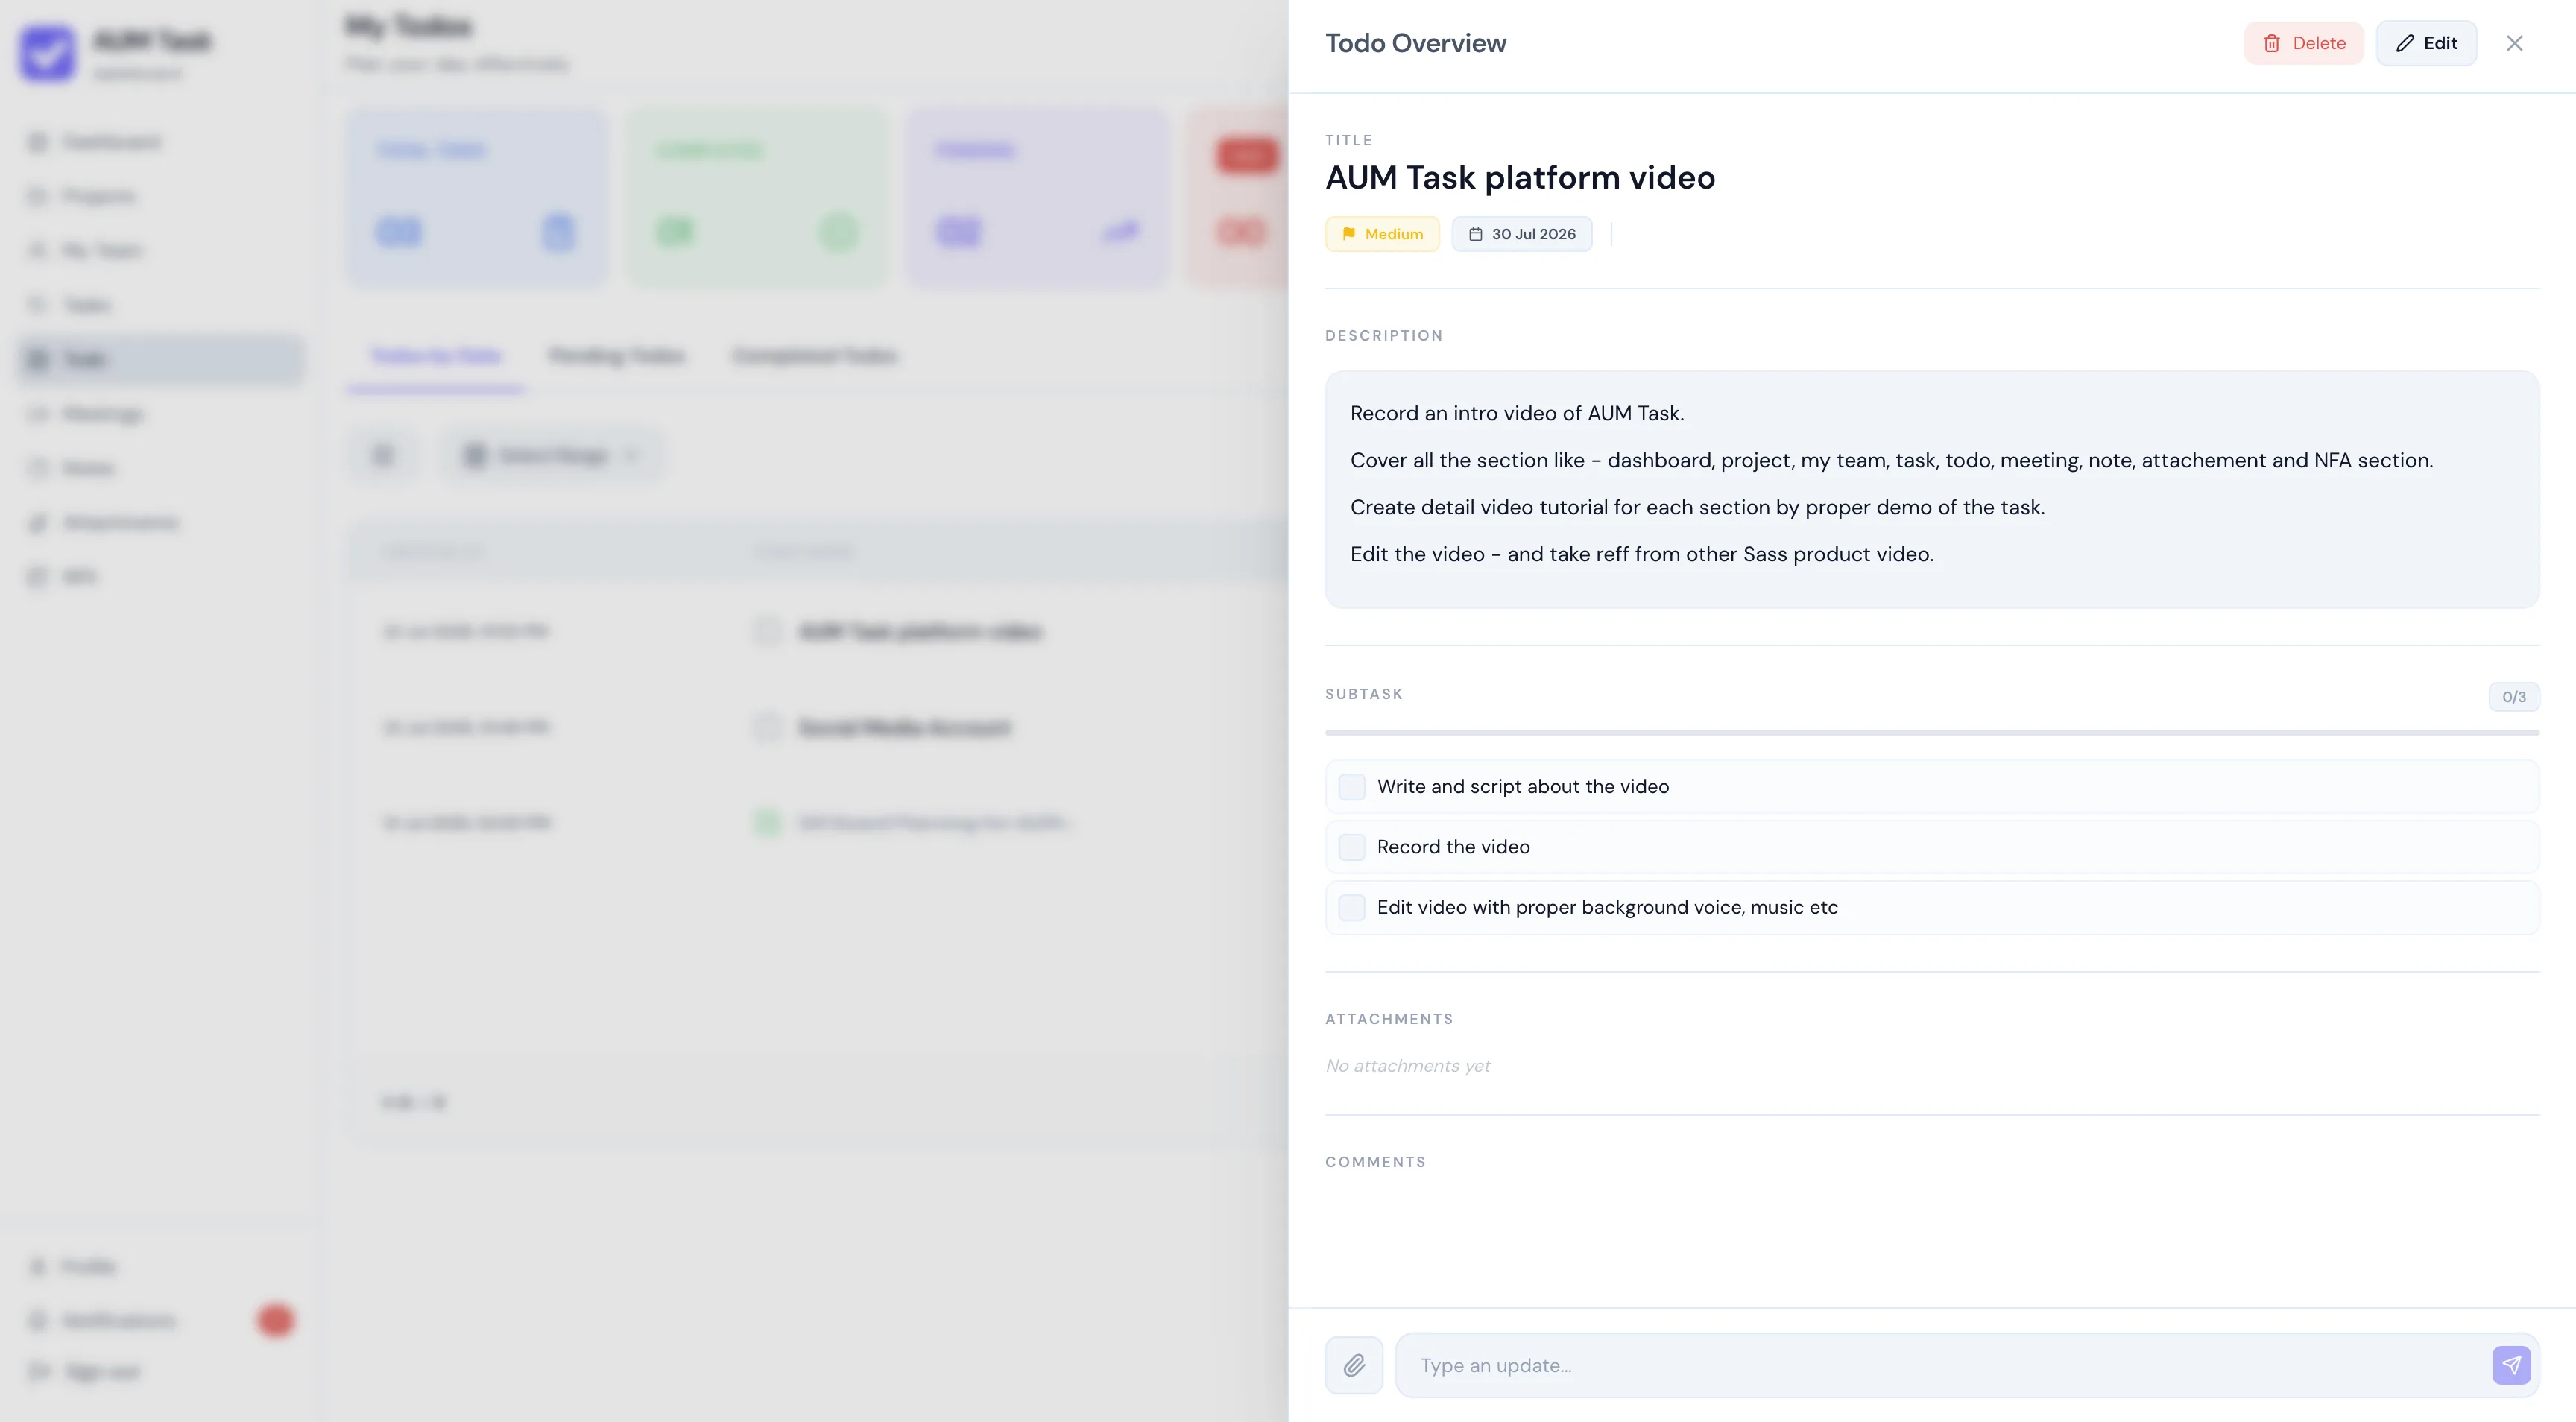Viewport: 2576px width, 1422px height.
Task: Click the 'Create detail video tutorial' description line
Action: tap(1697, 507)
